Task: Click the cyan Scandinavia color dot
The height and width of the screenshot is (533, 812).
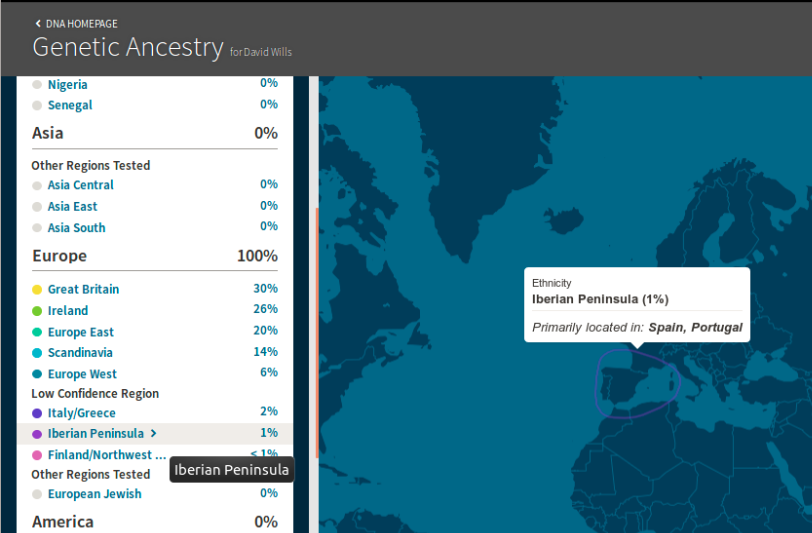Action: click(x=37, y=353)
